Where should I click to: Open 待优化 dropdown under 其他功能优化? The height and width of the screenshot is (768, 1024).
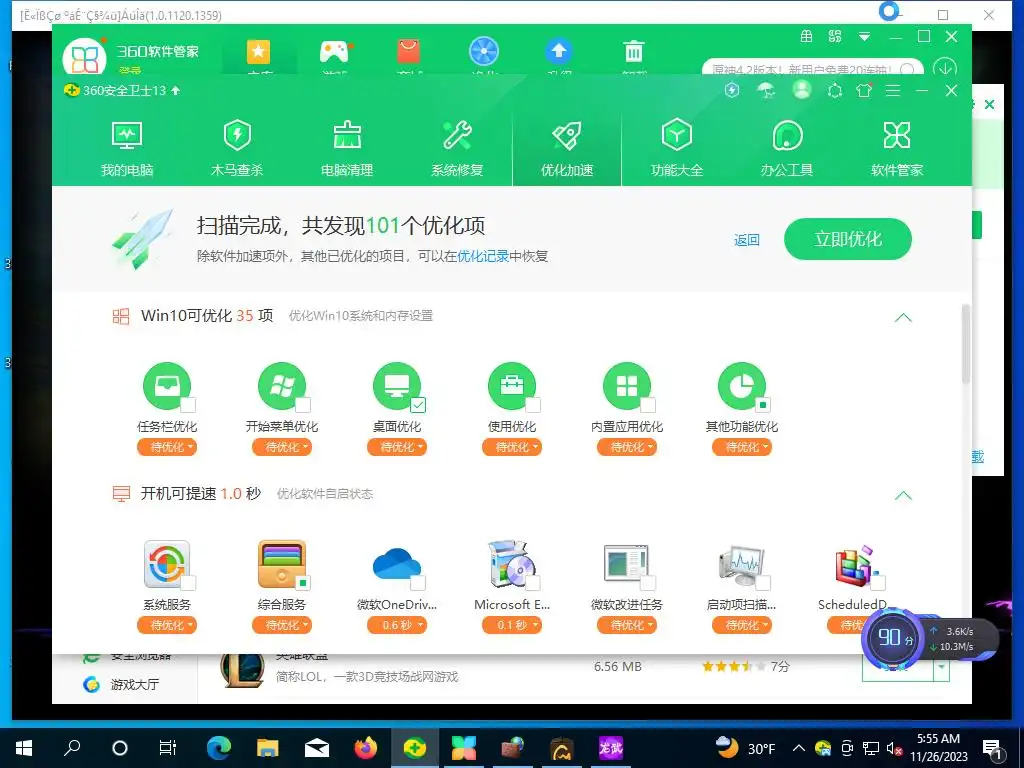coord(742,447)
